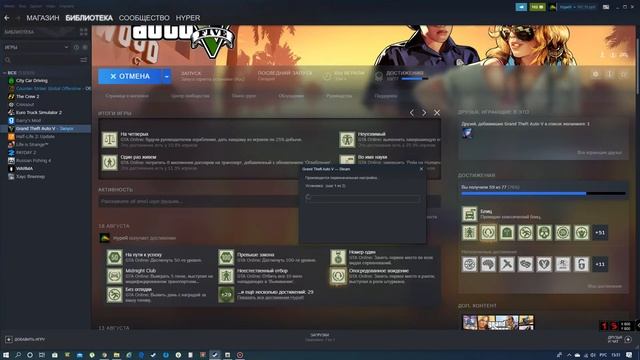The image size is (640, 360).
Task: Go back with the arrow beside МАГАЗИН
Action: pyautogui.click(x=7, y=18)
